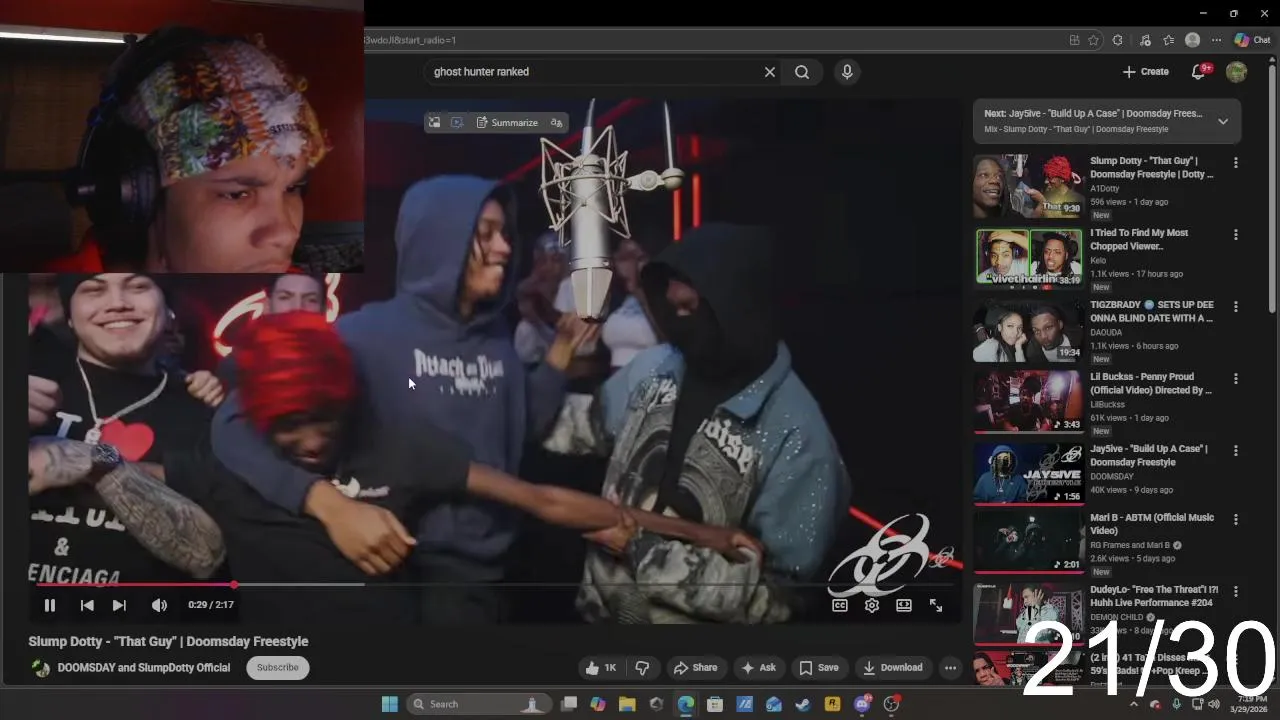This screenshot has height=720, width=1280.
Task: Expand the Next mix playlist panel
Action: point(1222,121)
